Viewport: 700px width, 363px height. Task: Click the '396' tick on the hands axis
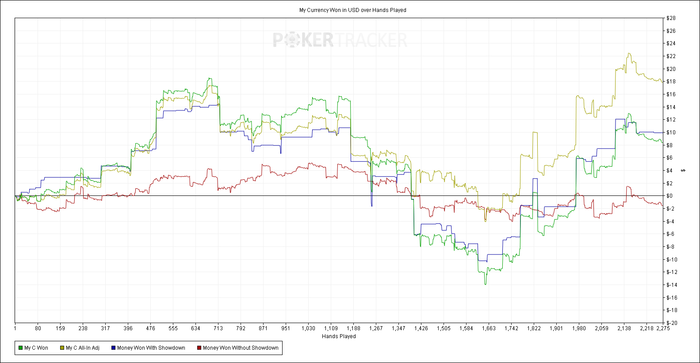[x=128, y=328]
